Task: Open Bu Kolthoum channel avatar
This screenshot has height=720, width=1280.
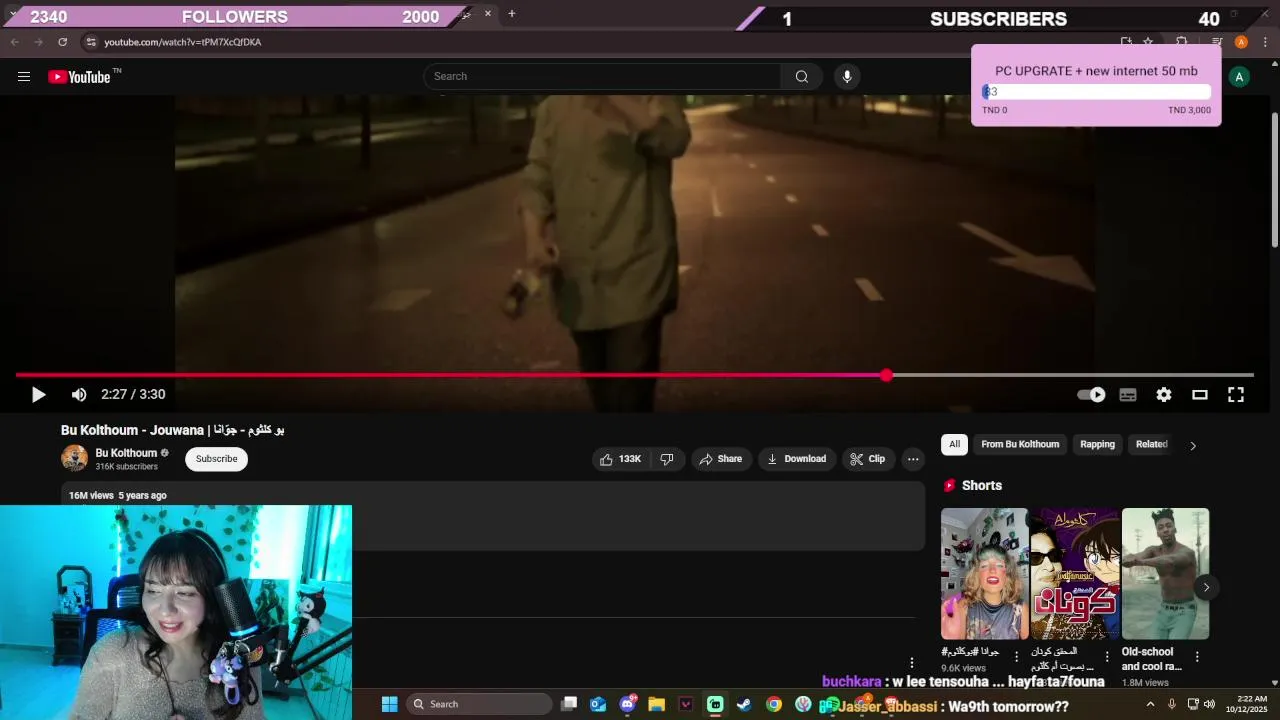Action: (75, 458)
